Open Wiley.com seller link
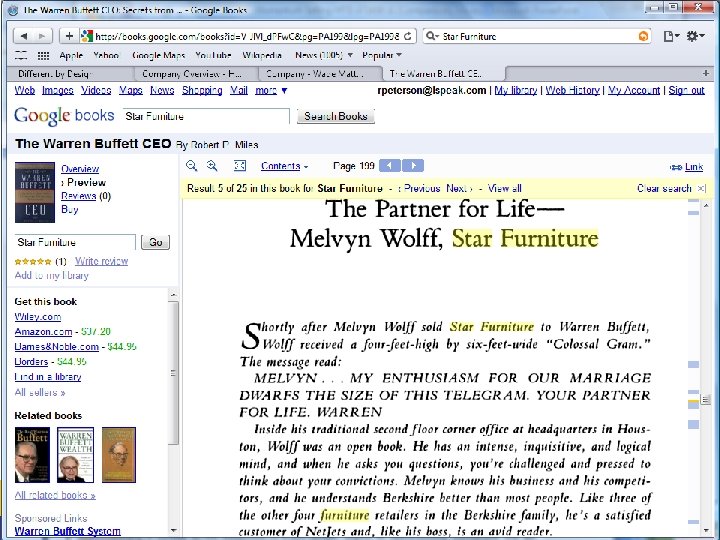This screenshot has width=720, height=540. [x=38, y=317]
